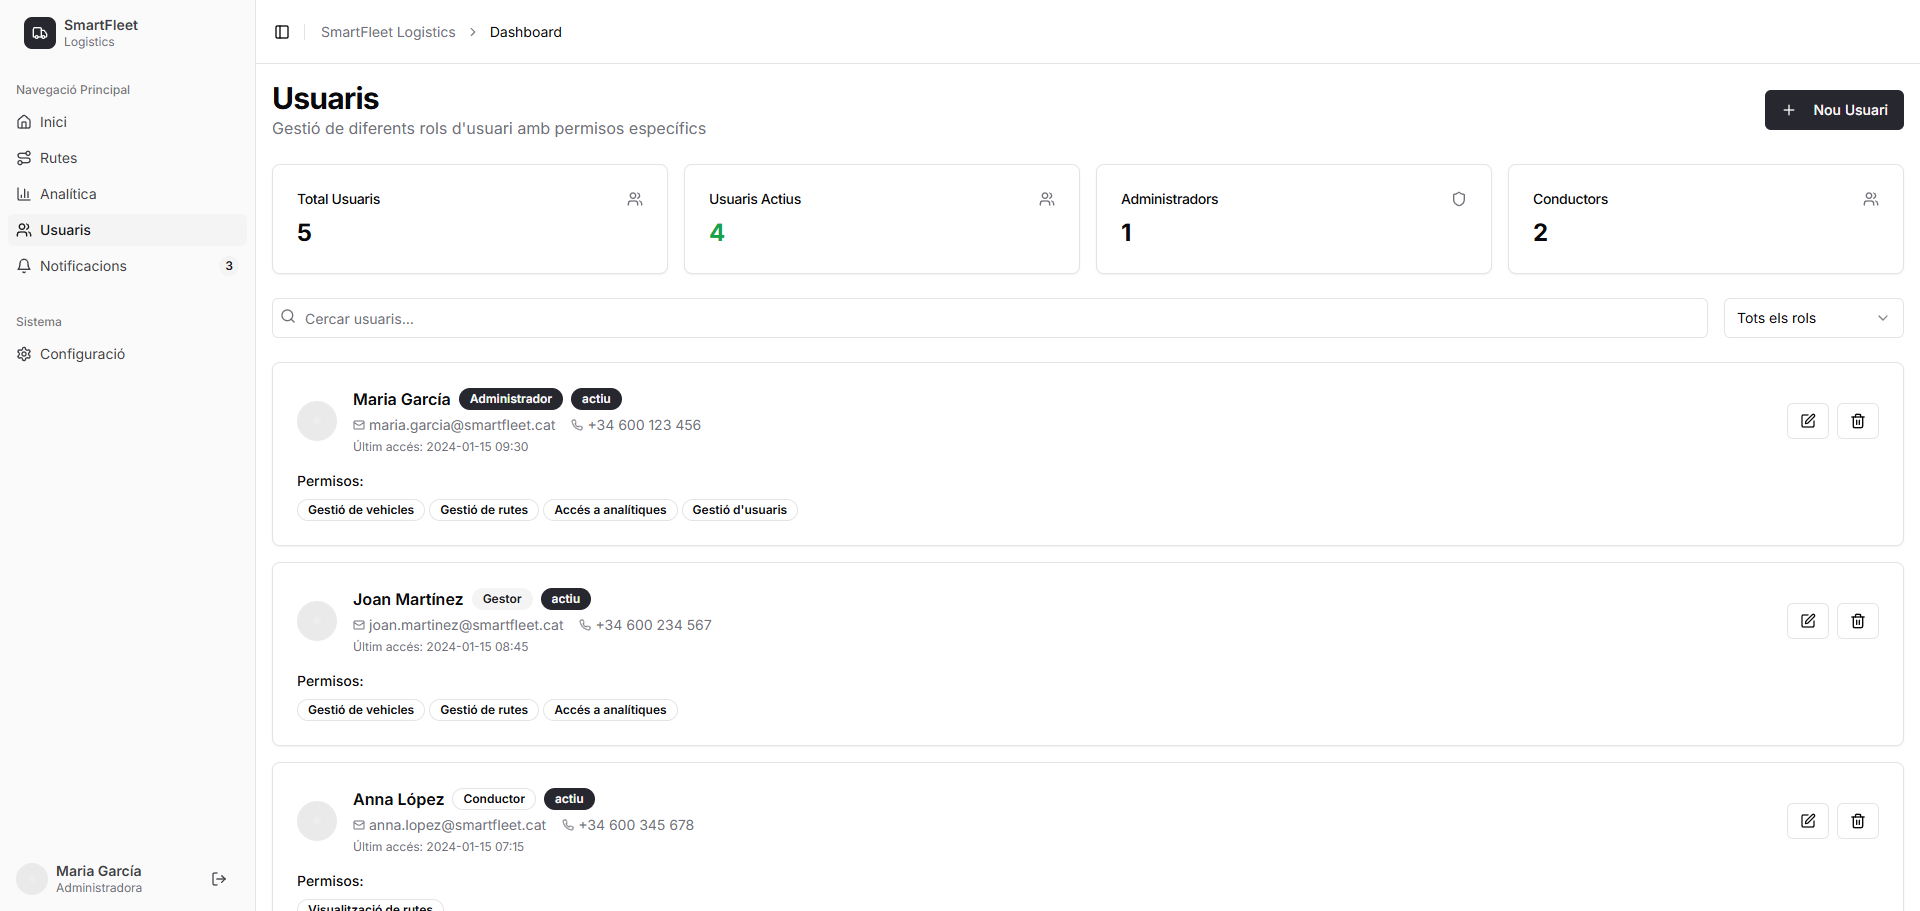Click the mail icon by joan.martinez@smartfleet.cat
The height and width of the screenshot is (911, 1920).
359,625
